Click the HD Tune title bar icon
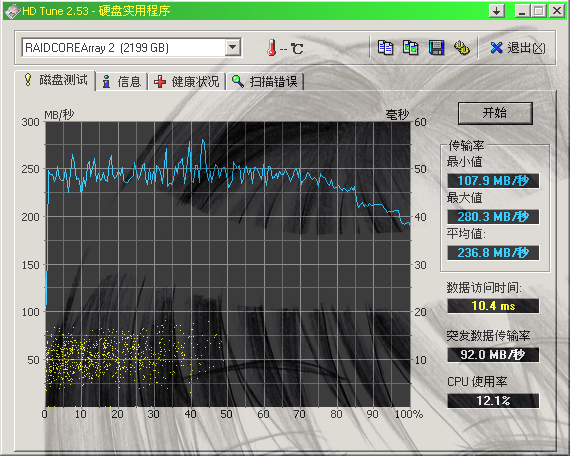570x456 pixels. tap(12, 11)
